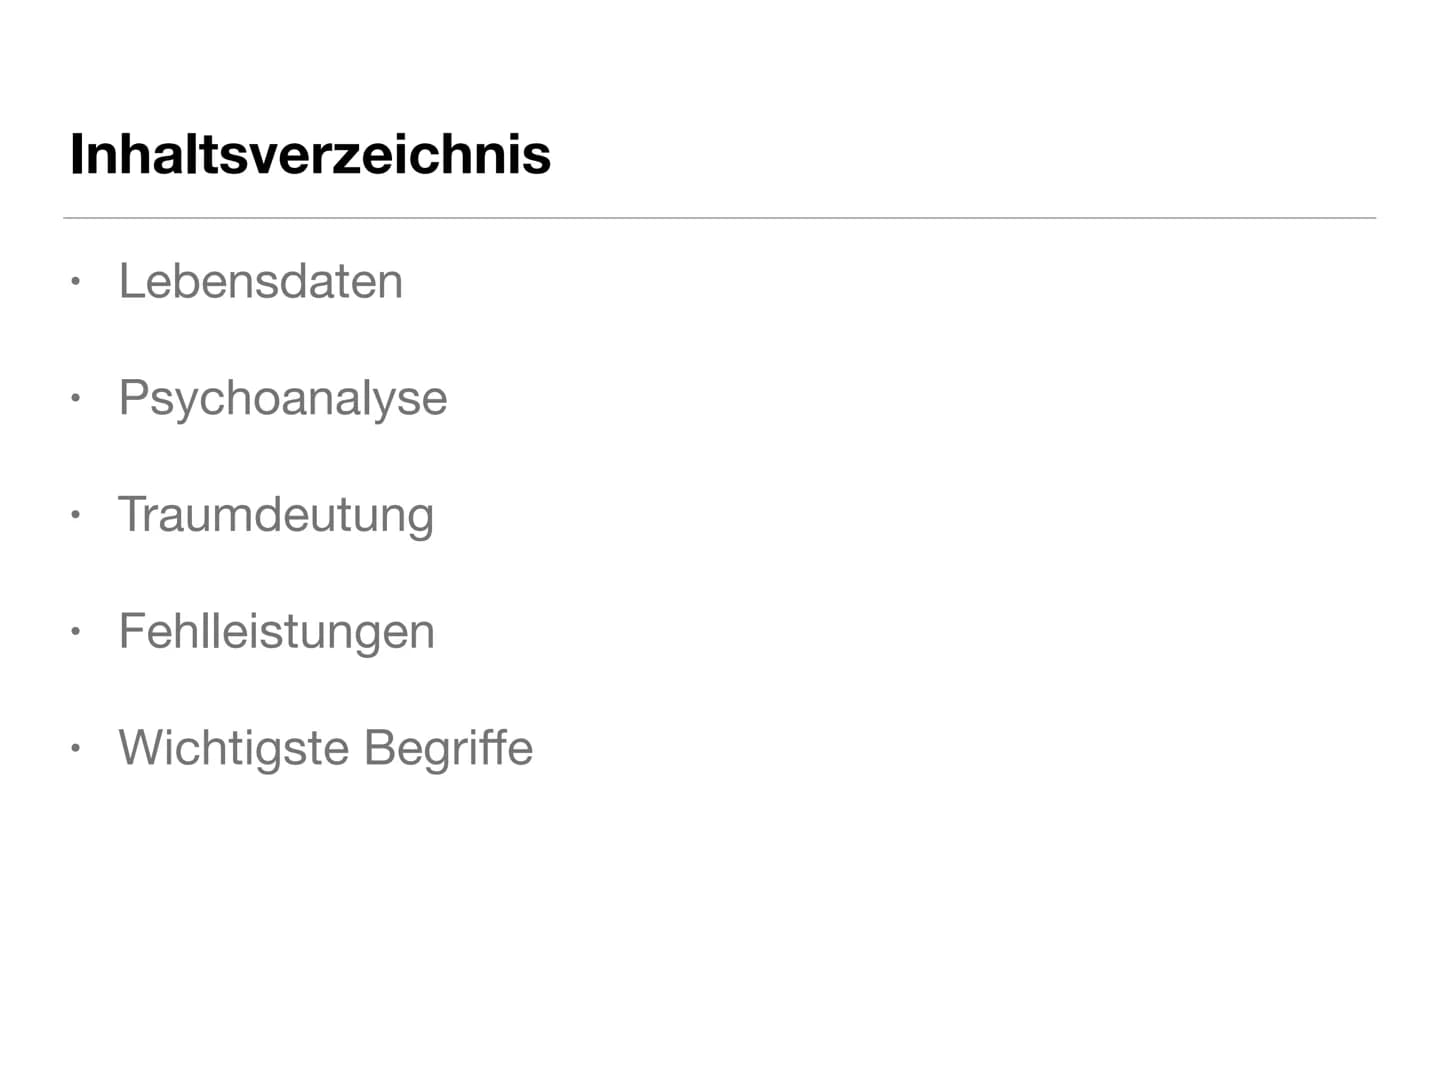Viewport: 1439px width, 1080px height.
Task: Place cursor at end of Lebensdaten
Action: coord(404,281)
